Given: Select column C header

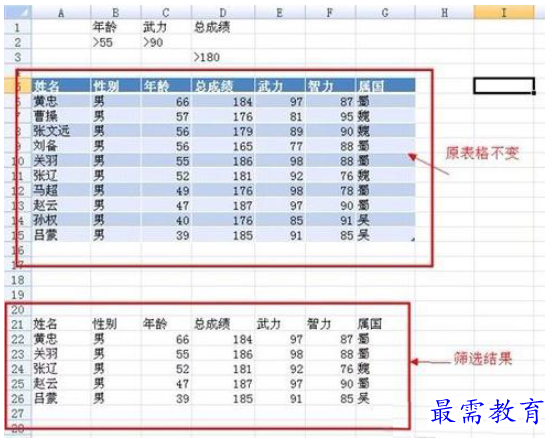Looking at the screenshot, I should 166,13.
